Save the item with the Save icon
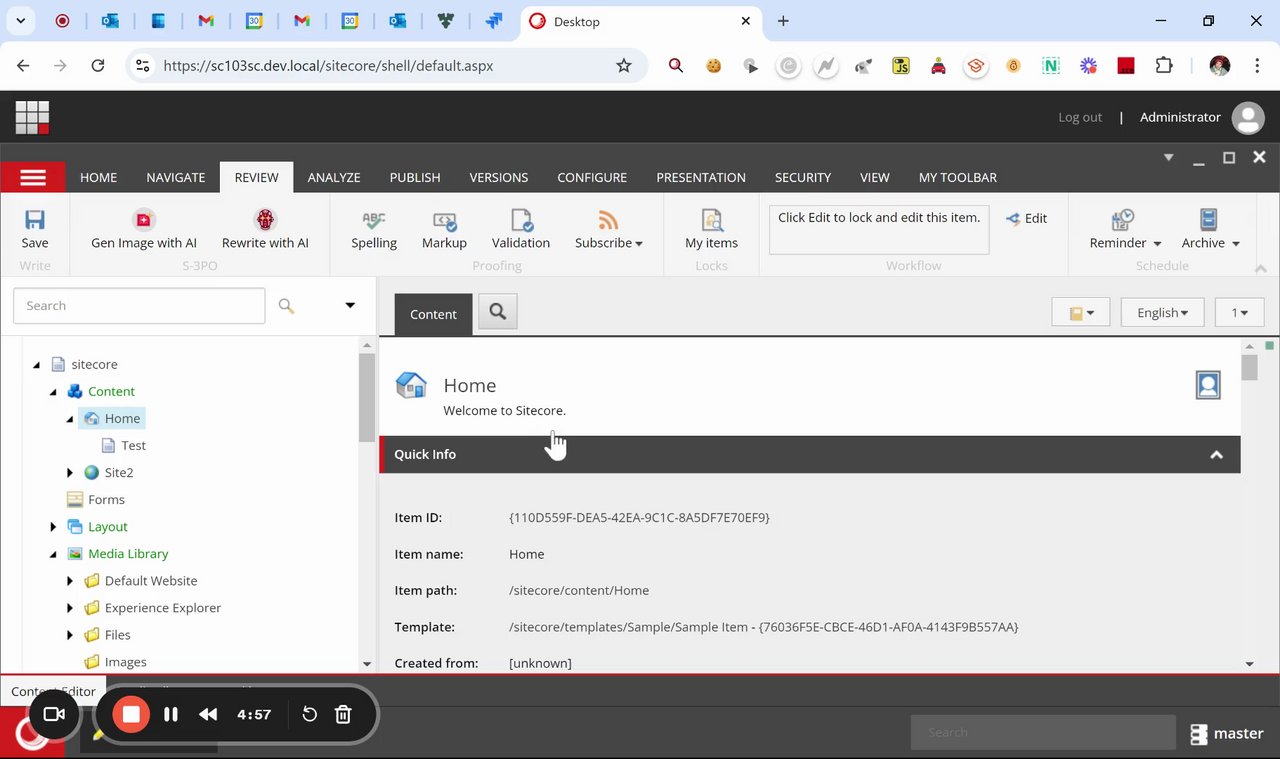The image size is (1280, 759). click(x=35, y=229)
